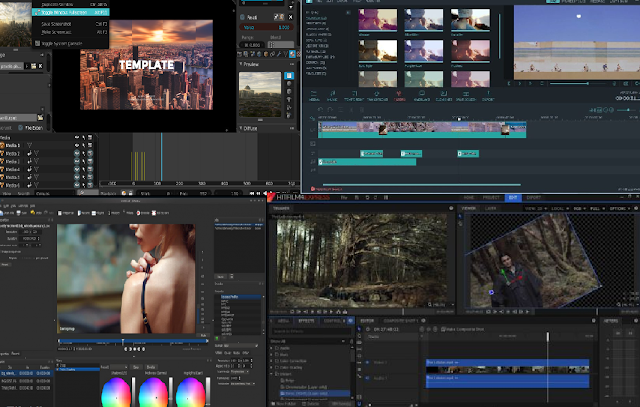This screenshot has width=640, height=407.
Task: Open active material tab in Blender properties
Action: (x=292, y=54)
